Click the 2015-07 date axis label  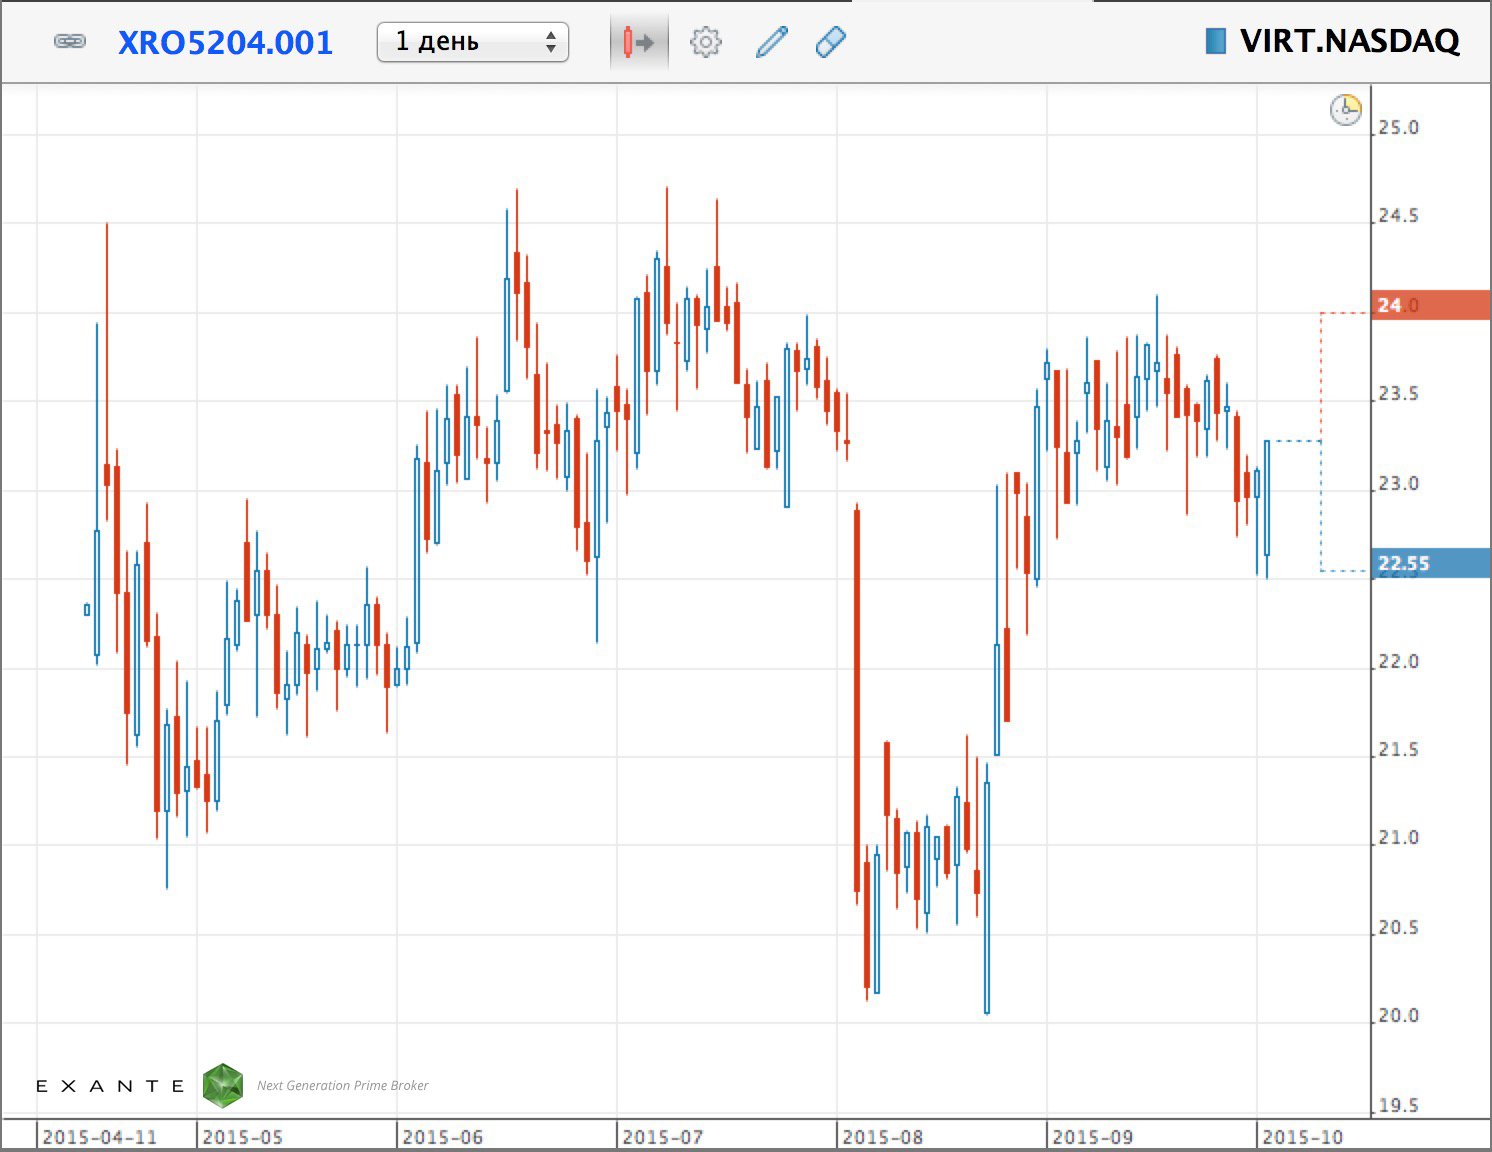662,1137
